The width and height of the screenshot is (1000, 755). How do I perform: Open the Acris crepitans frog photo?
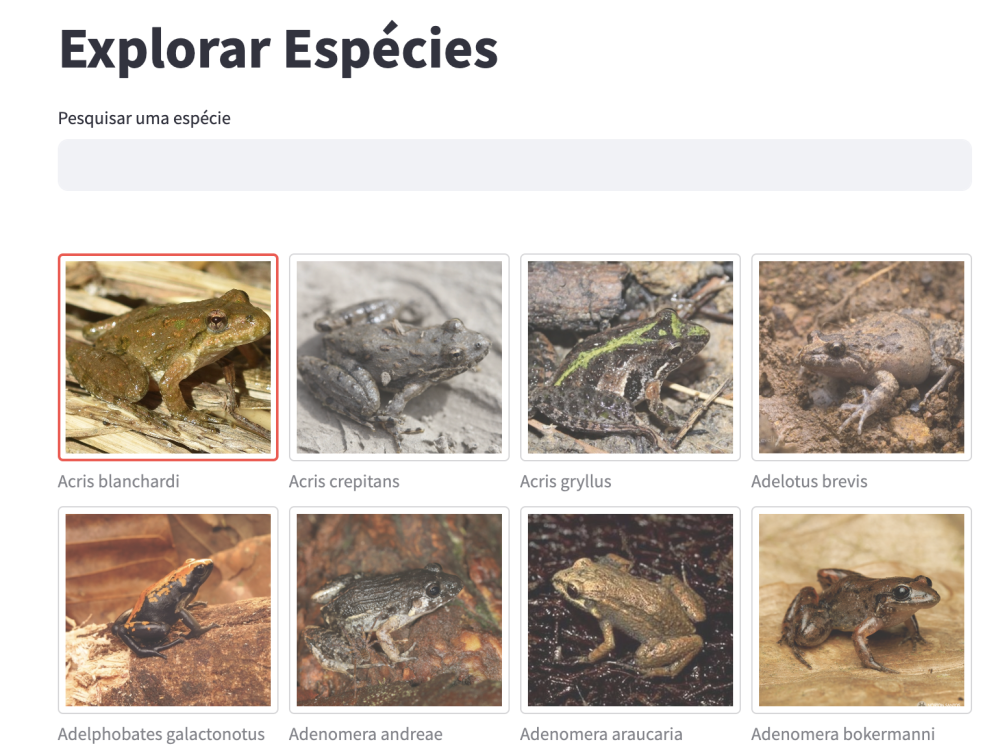tap(399, 357)
